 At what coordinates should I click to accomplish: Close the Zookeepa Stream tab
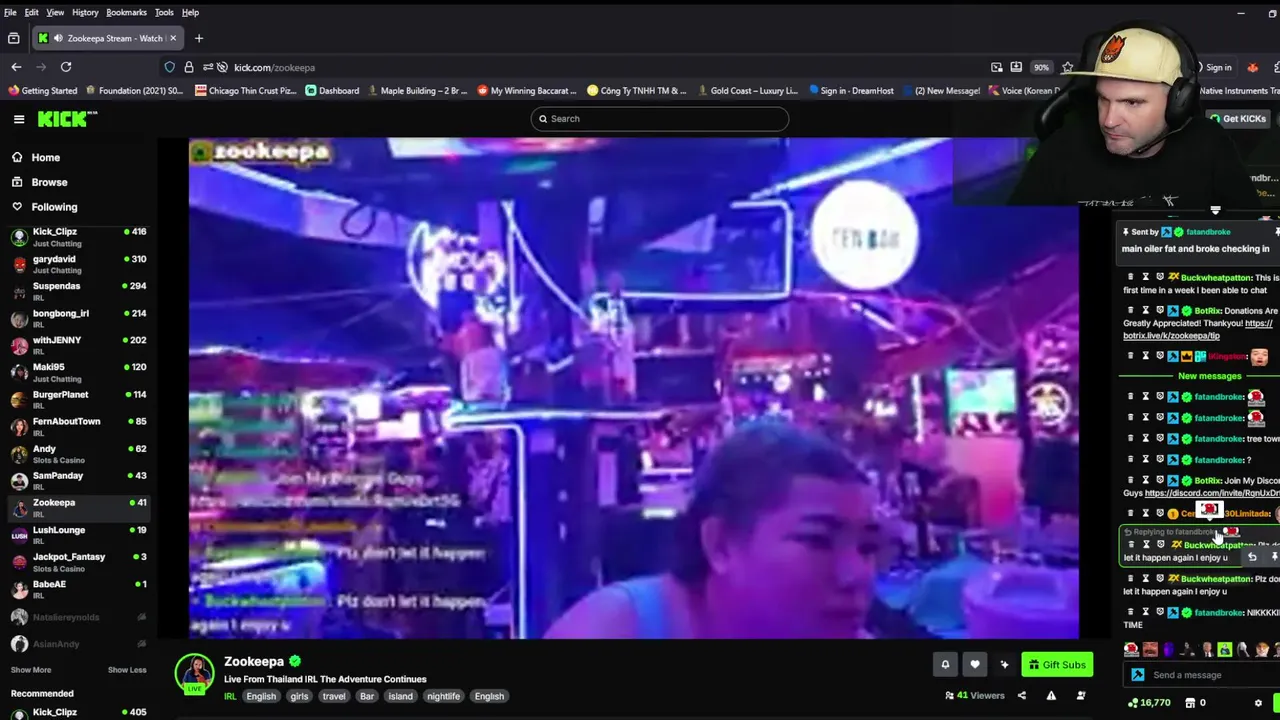[173, 38]
